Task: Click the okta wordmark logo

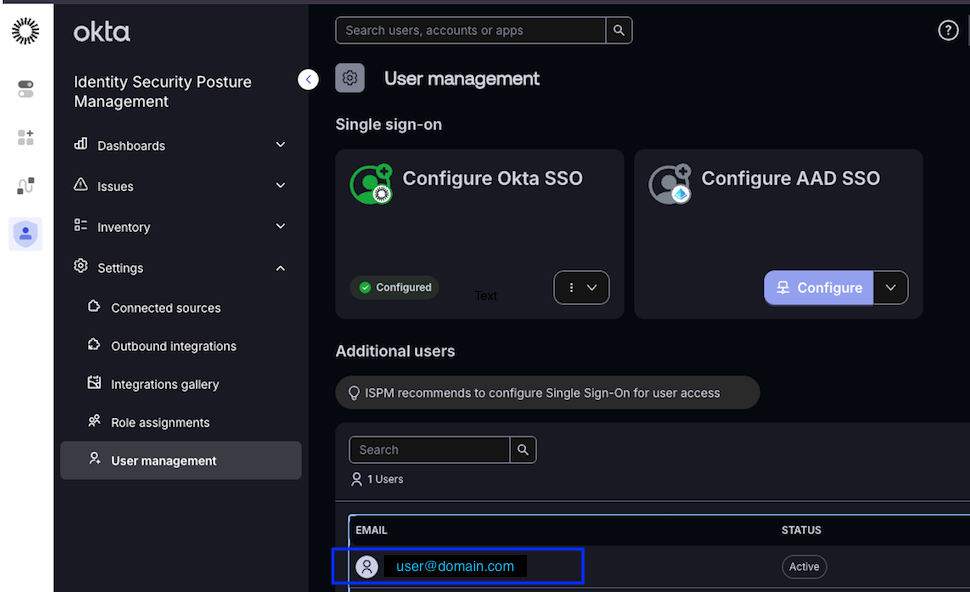Action: [x=101, y=32]
